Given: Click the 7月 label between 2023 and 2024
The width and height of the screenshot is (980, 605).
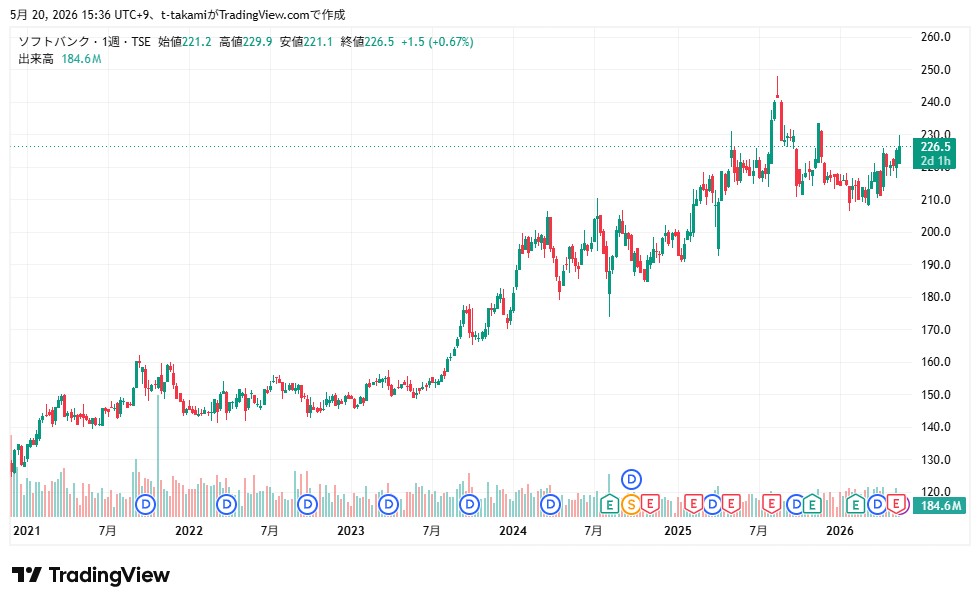Looking at the screenshot, I should (431, 531).
